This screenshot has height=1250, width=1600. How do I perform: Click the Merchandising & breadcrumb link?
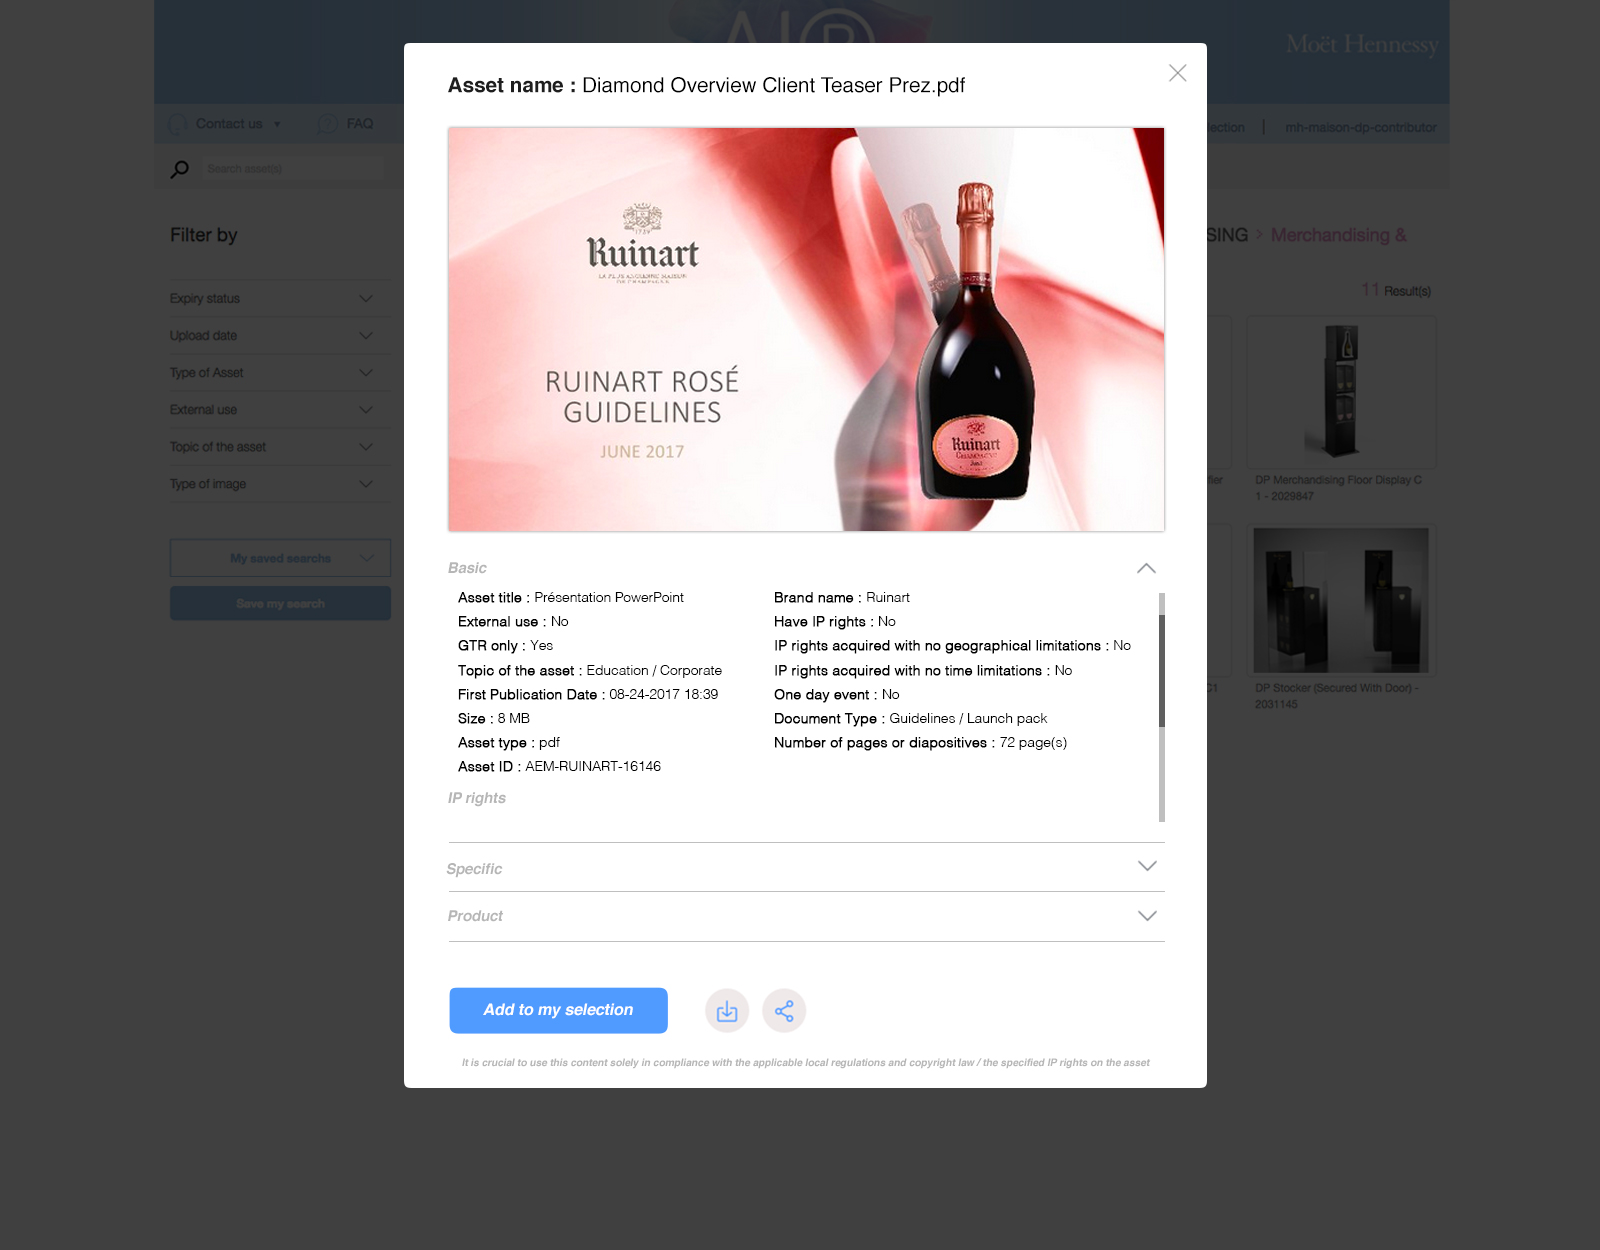(1338, 235)
